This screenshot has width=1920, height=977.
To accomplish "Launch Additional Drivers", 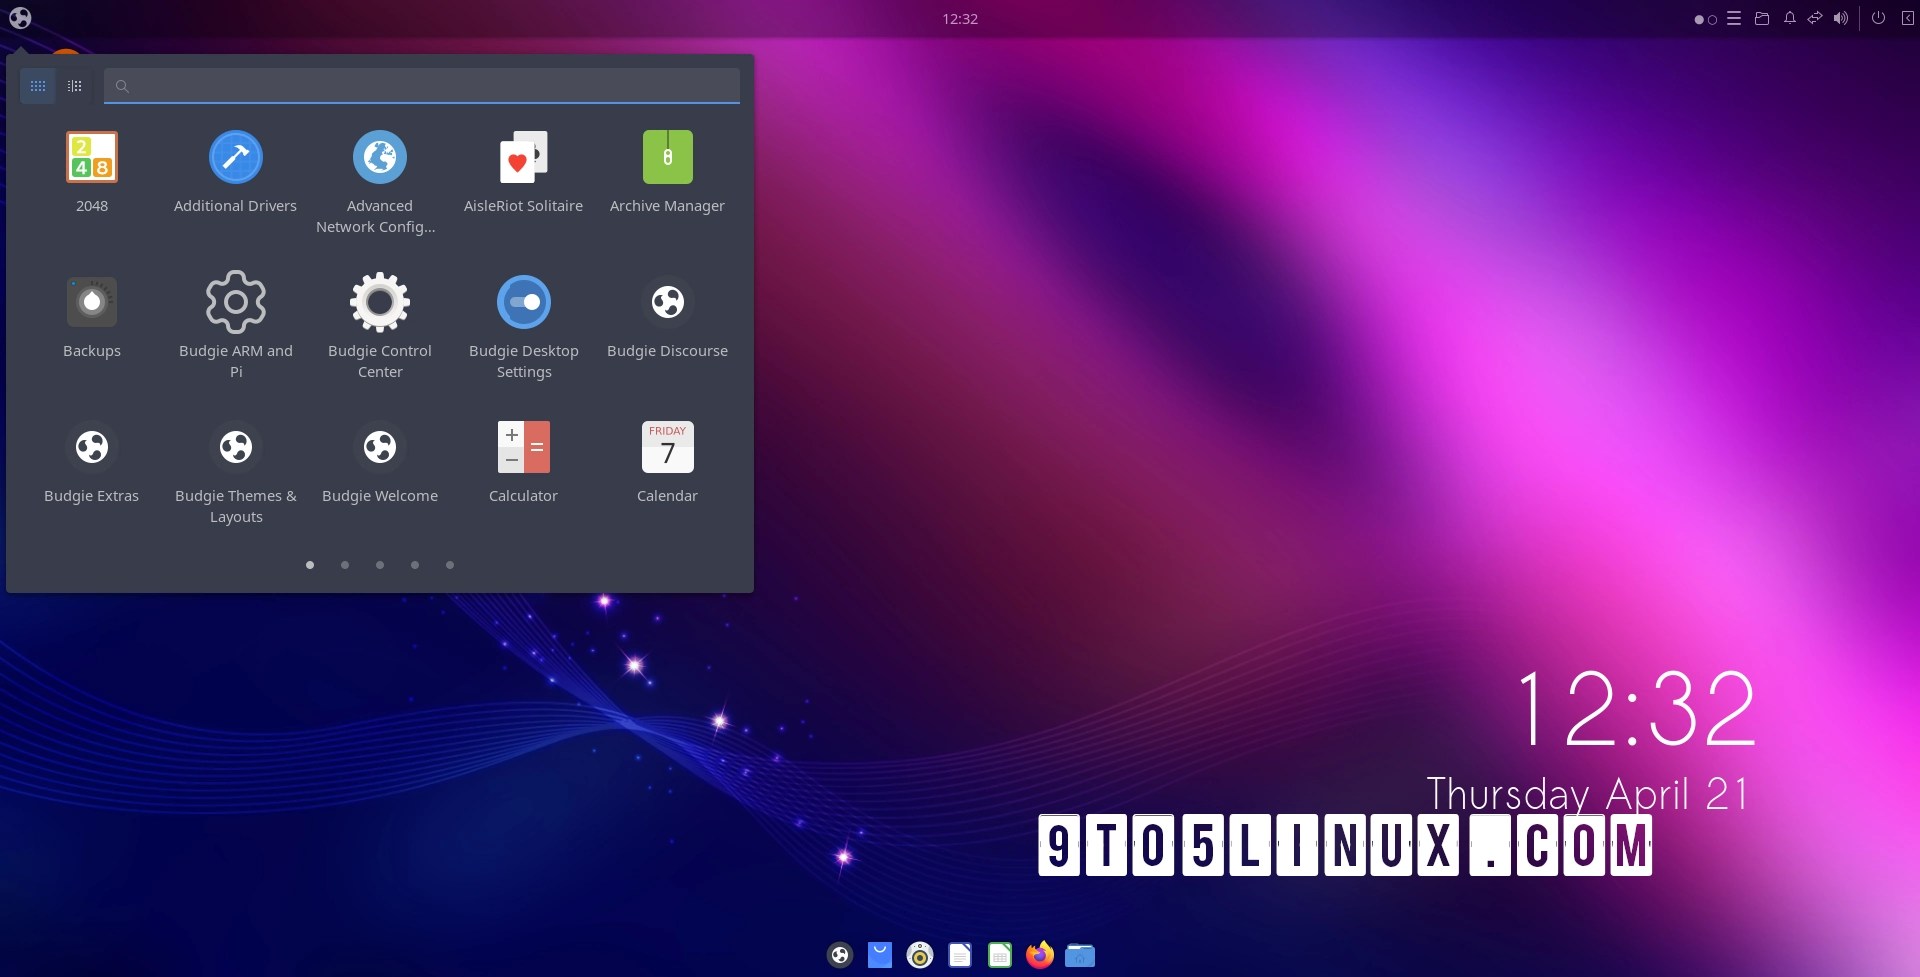I will pyautogui.click(x=235, y=172).
